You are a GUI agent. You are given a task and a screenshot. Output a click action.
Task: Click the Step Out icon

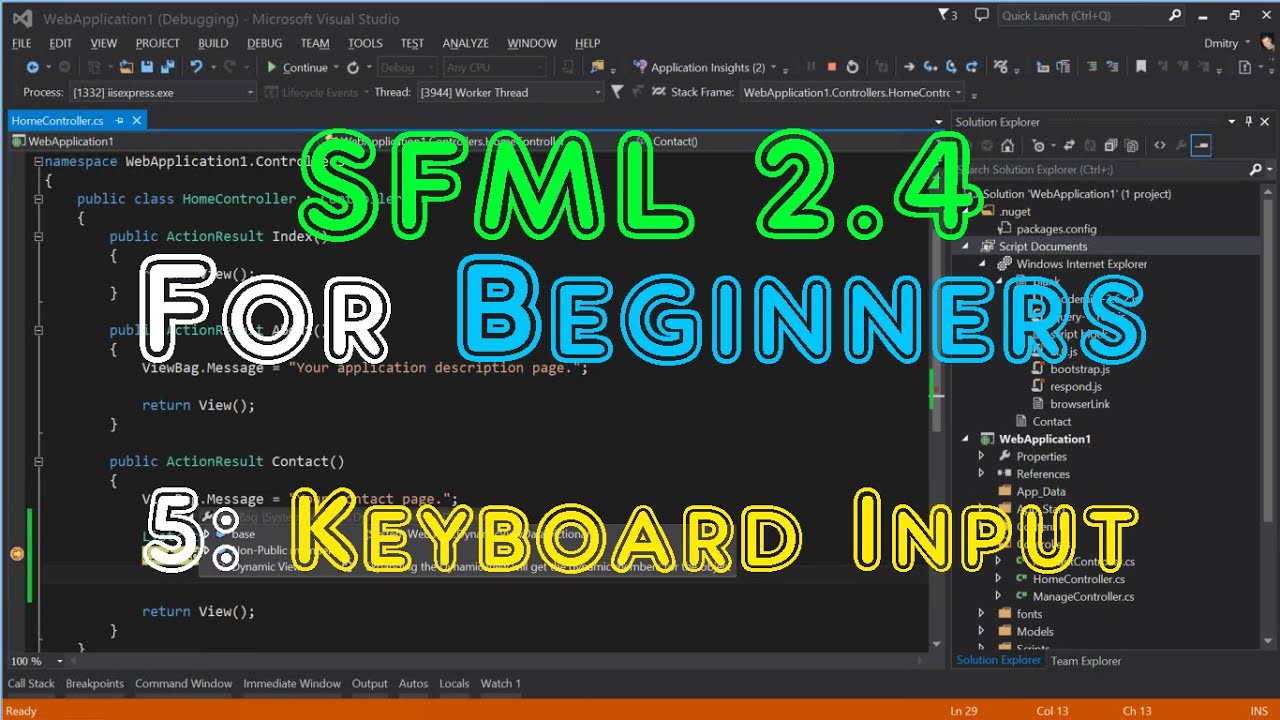click(972, 67)
